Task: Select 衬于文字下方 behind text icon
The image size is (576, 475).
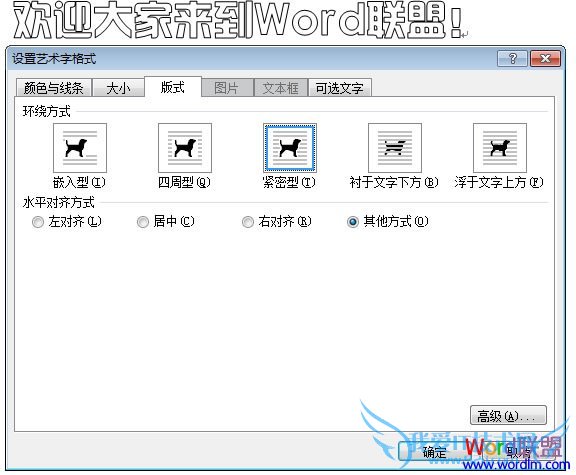Action: 395,148
